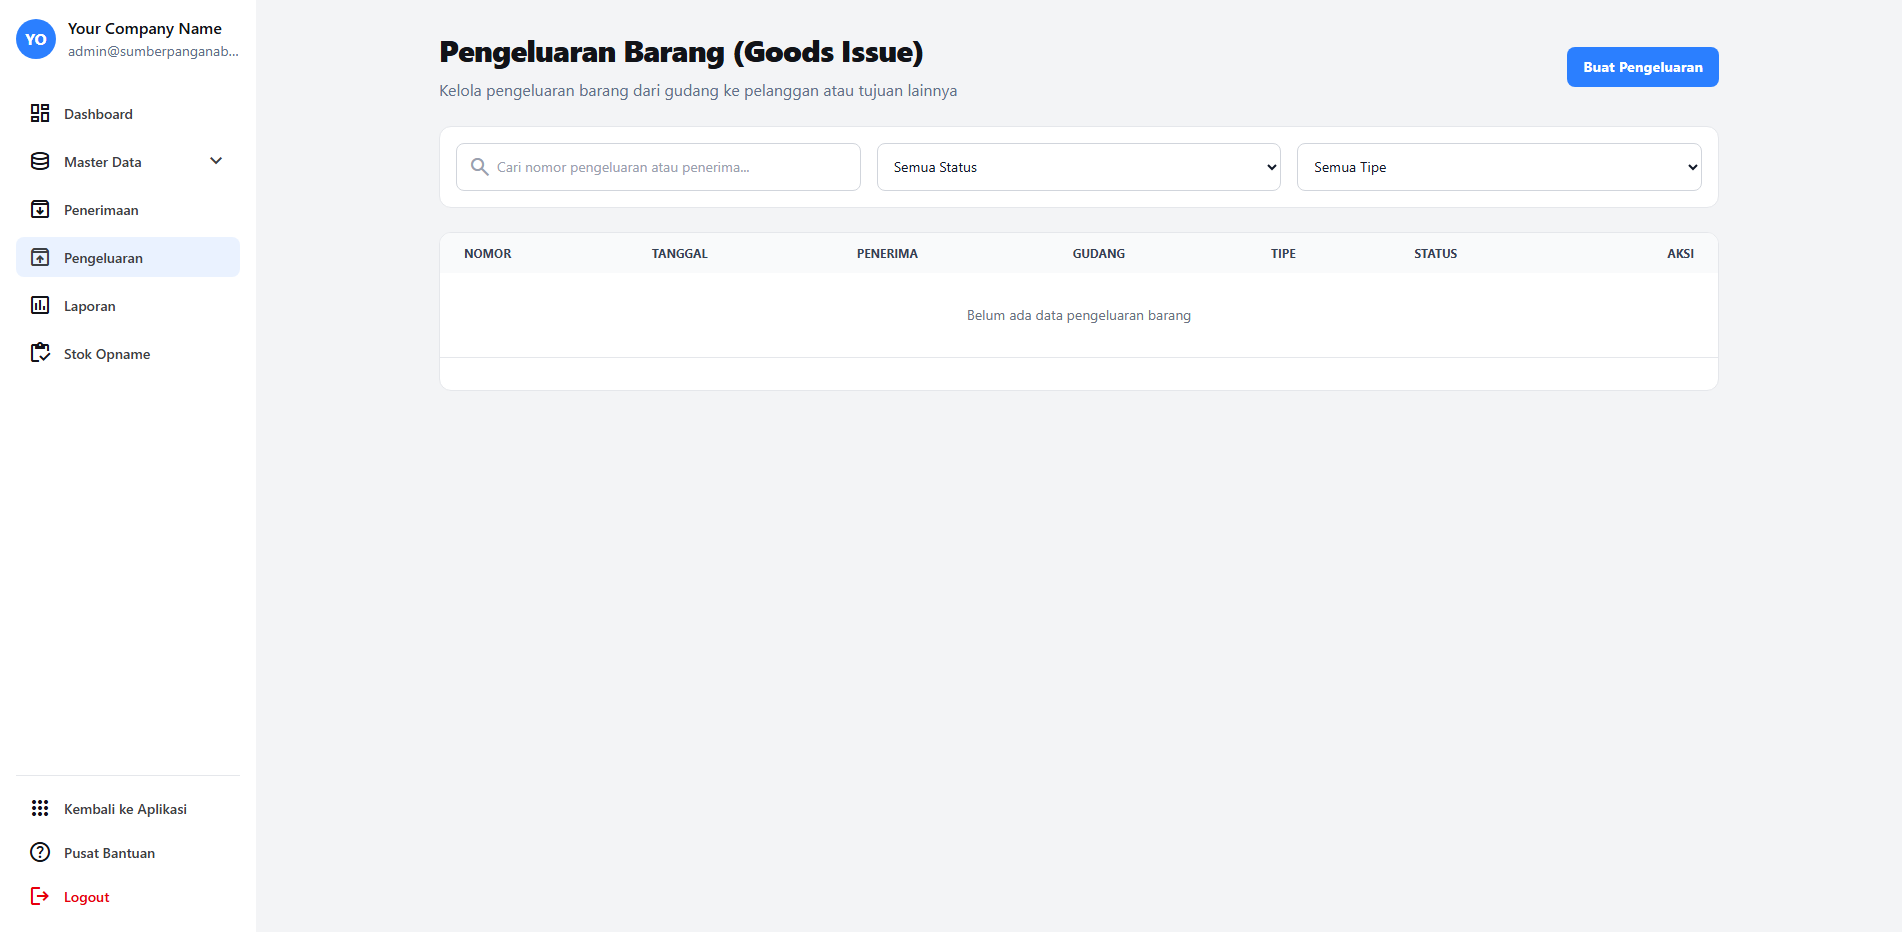Click the Laporan chart icon
The image size is (1902, 932).
(x=40, y=305)
